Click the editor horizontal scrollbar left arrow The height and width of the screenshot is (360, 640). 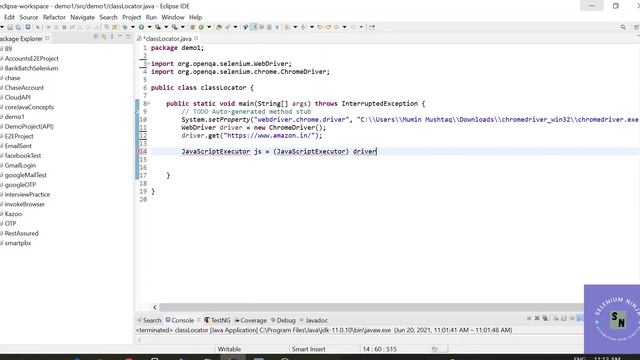pos(155,307)
